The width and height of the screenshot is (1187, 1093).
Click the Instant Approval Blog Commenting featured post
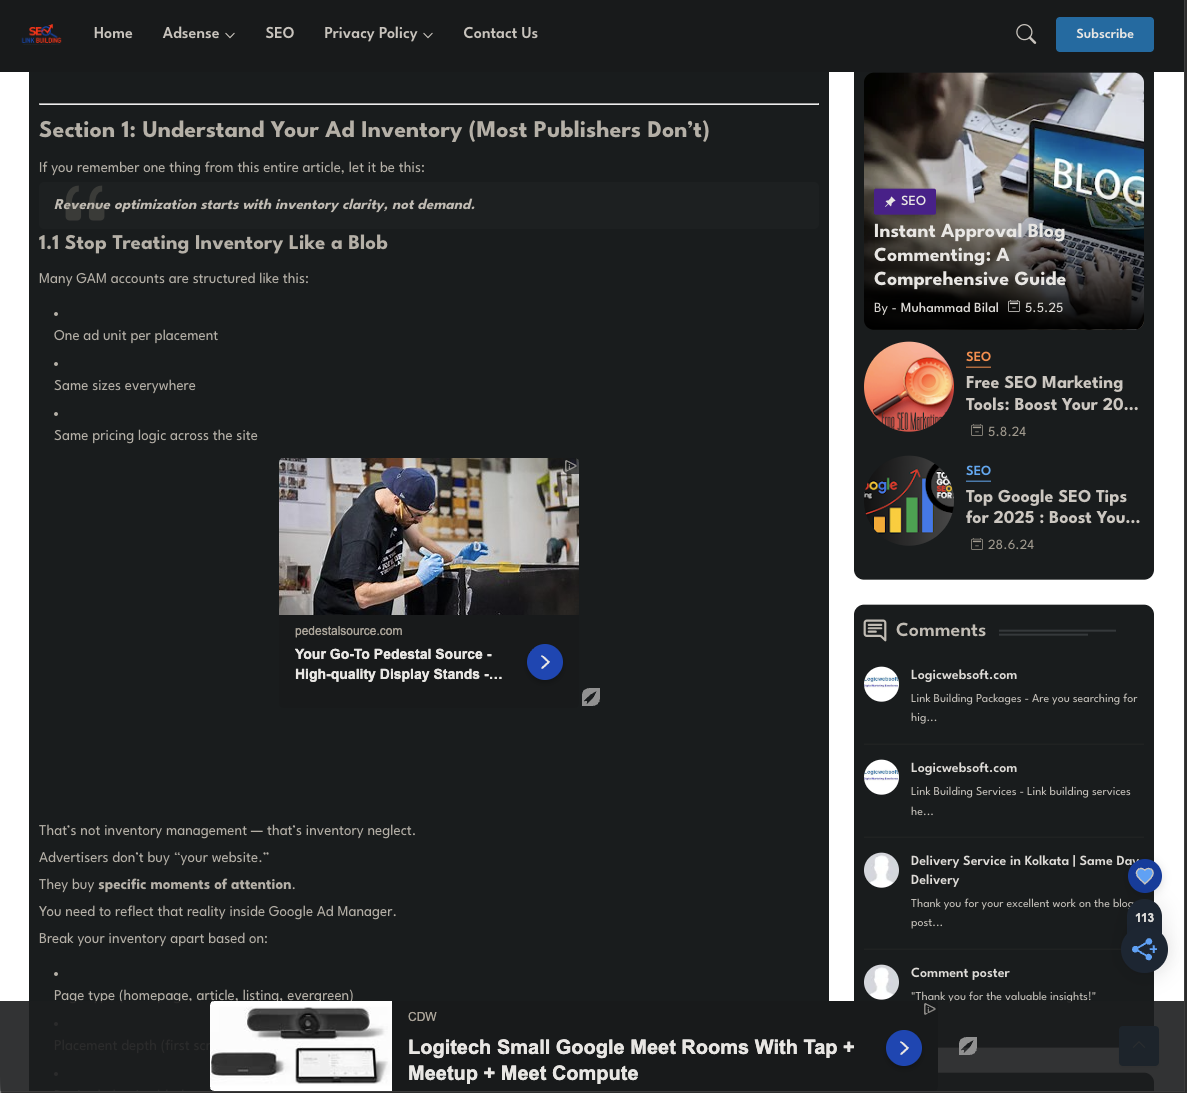(x=969, y=255)
